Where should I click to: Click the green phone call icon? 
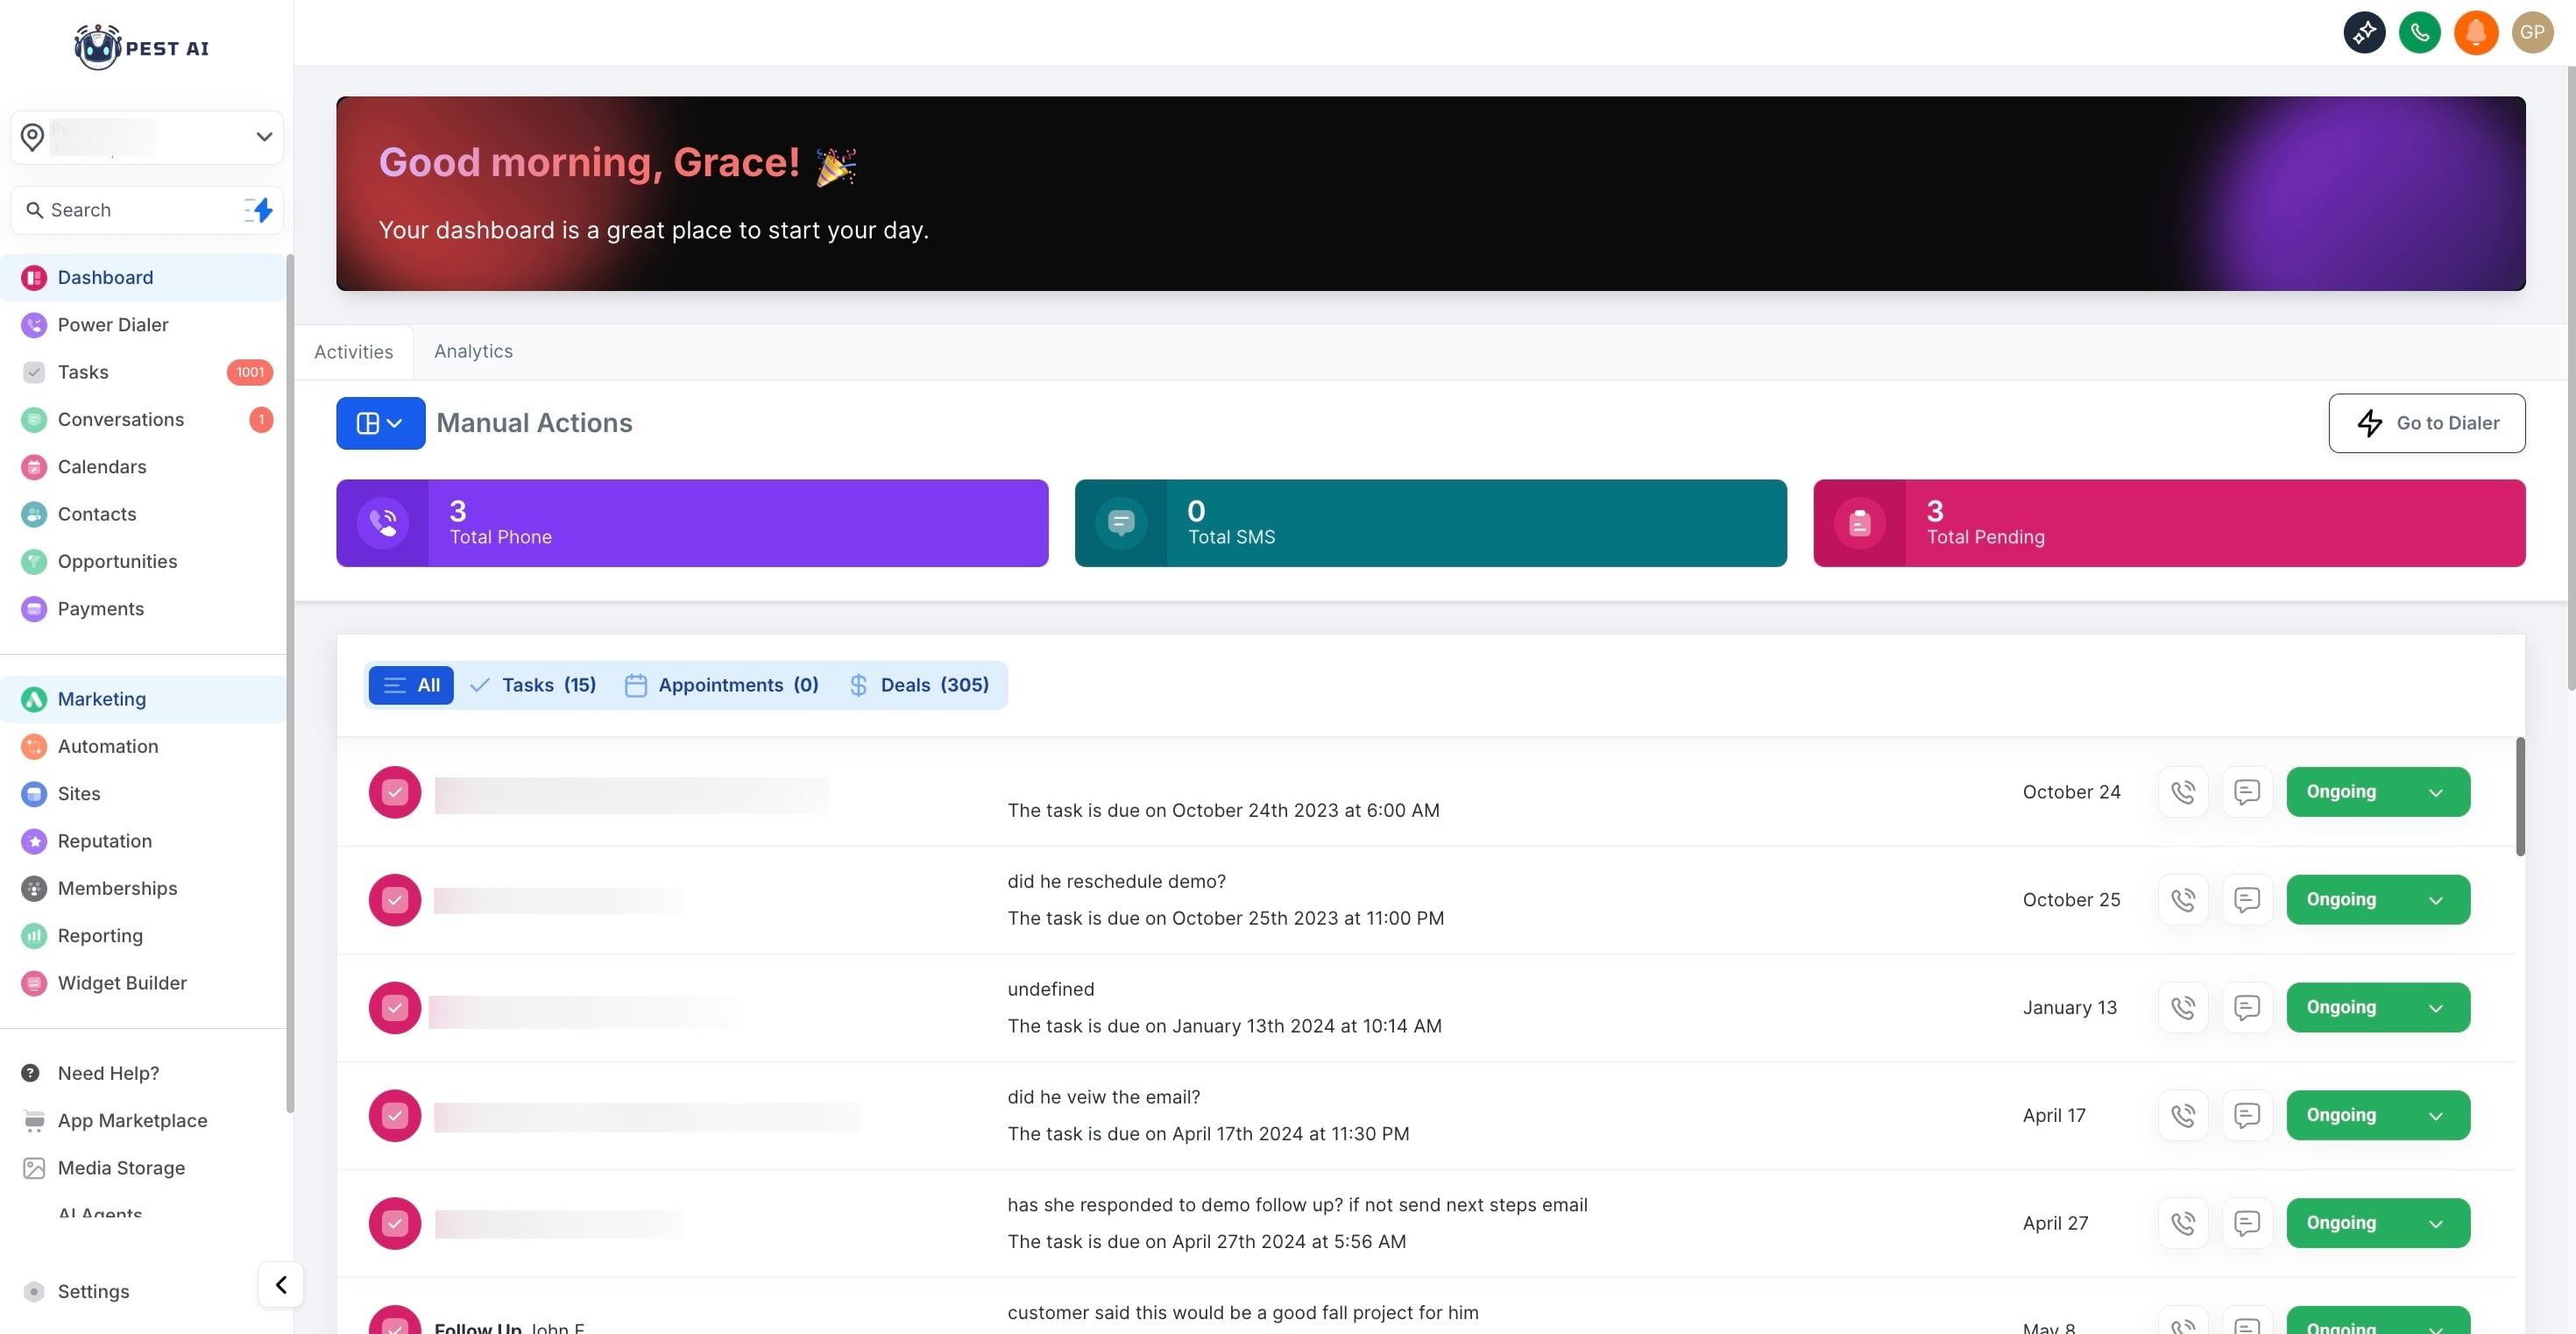pos(2419,33)
